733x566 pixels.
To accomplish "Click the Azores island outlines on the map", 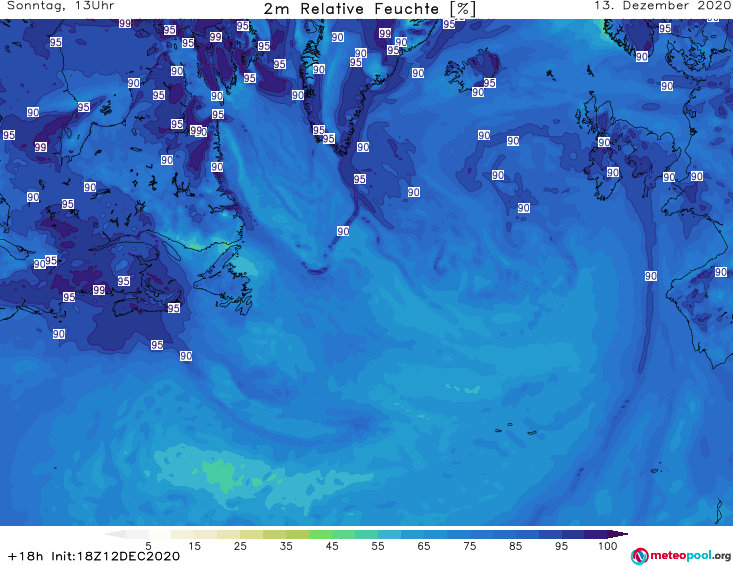I will 516,429.
